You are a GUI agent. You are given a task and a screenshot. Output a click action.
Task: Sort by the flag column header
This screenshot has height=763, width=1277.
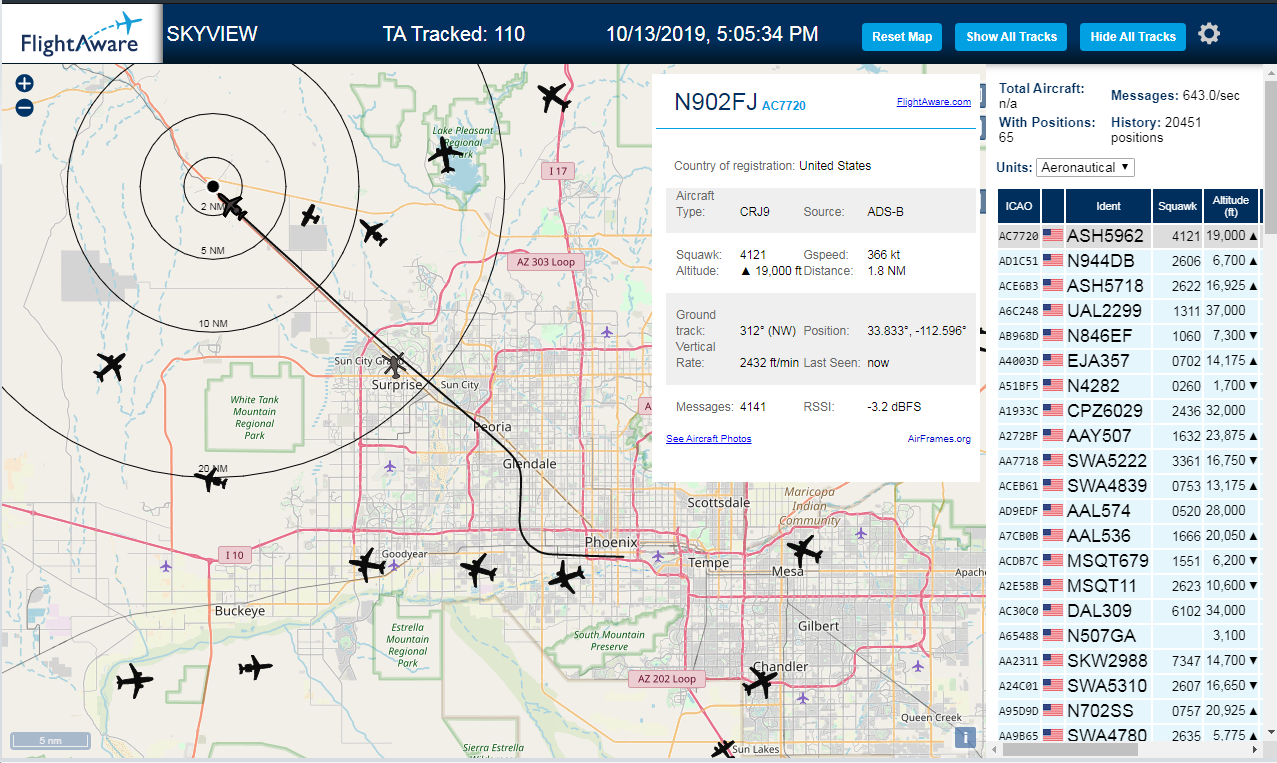[x=1053, y=206]
